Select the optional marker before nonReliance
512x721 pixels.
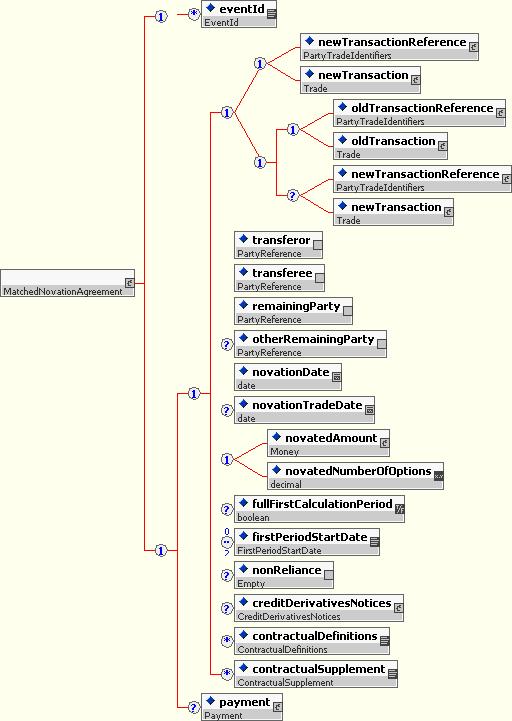226,575
